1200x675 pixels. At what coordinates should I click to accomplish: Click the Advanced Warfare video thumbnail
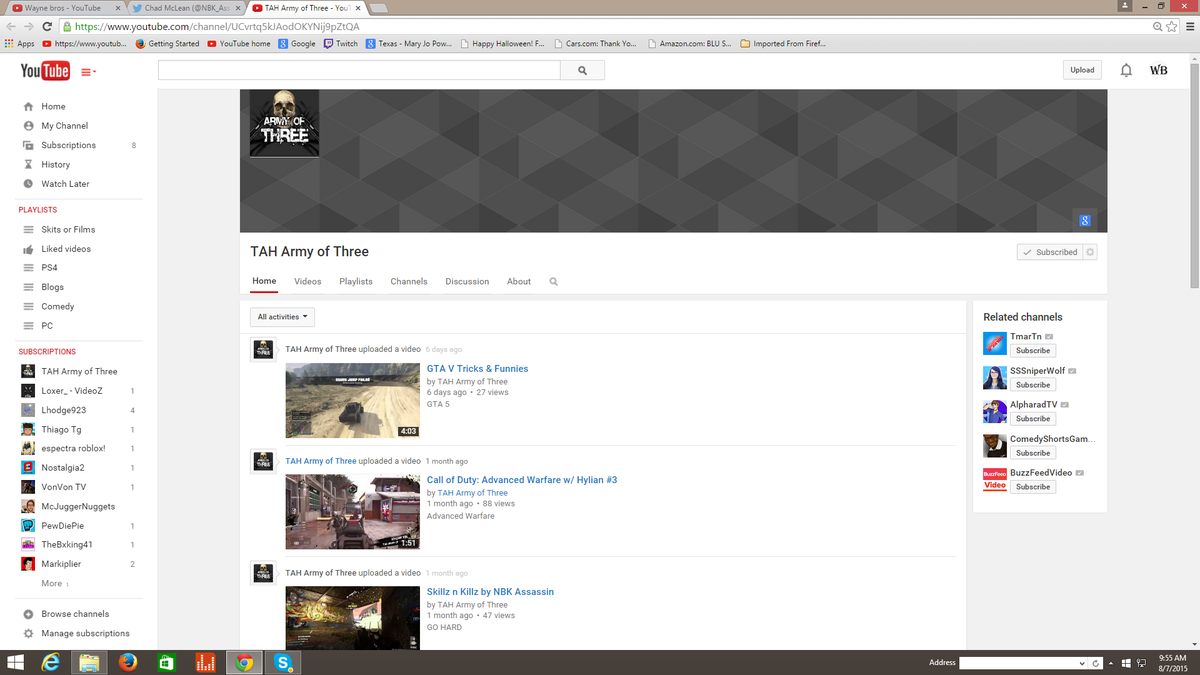[x=353, y=512]
